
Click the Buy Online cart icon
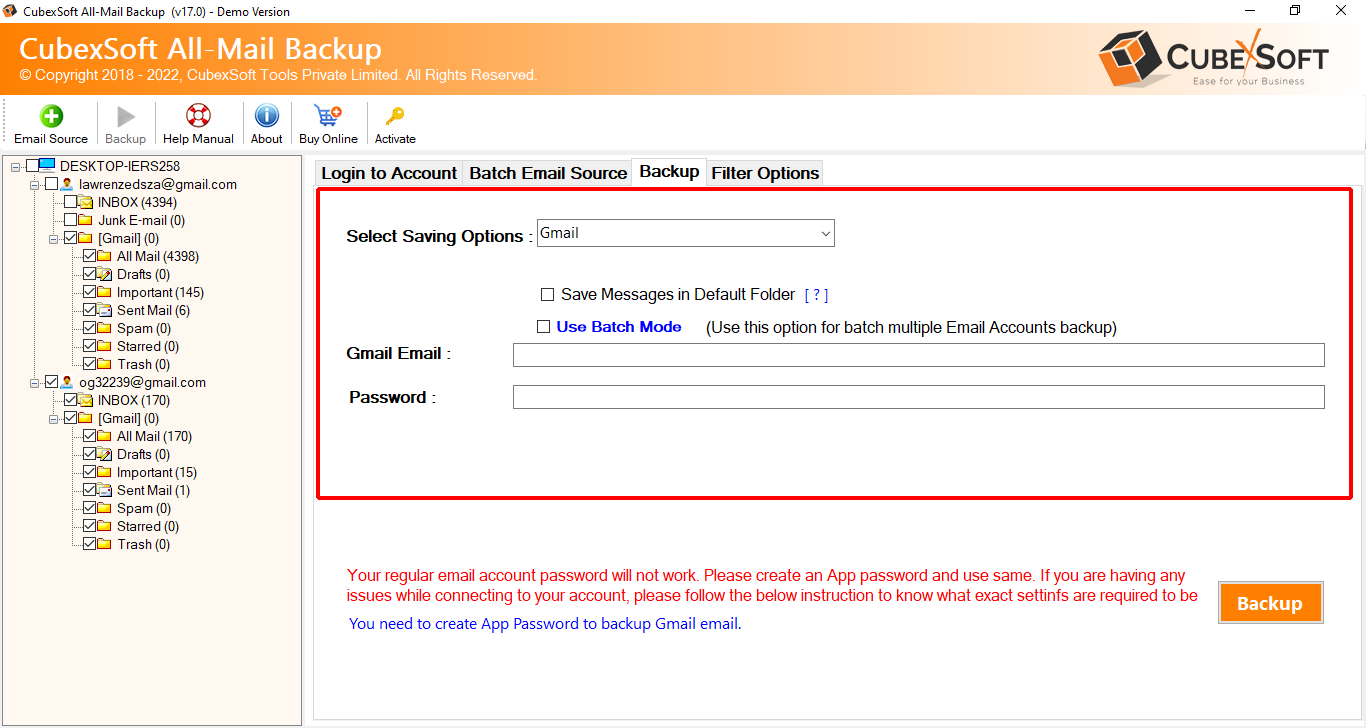coord(328,116)
